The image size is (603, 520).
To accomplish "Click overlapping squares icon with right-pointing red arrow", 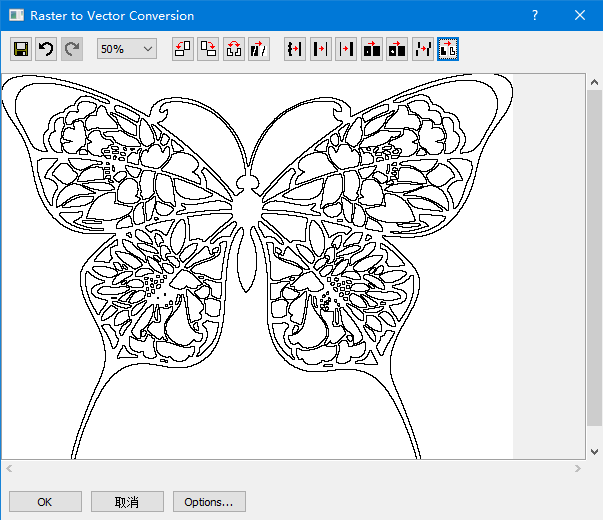I will [208, 49].
